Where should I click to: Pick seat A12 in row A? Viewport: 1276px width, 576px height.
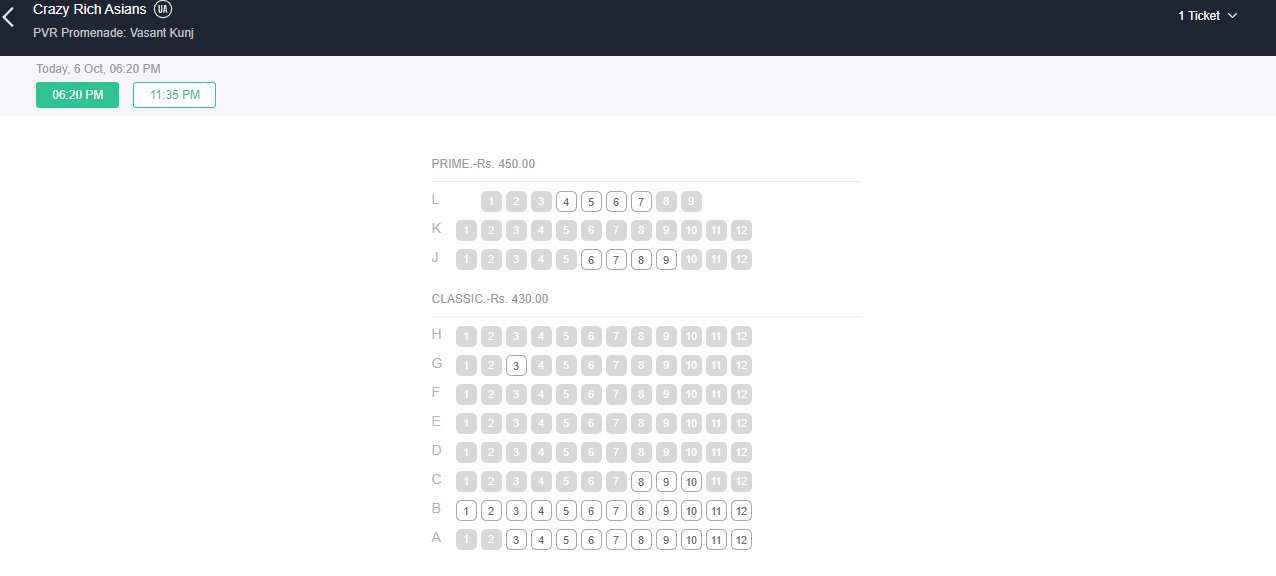[x=741, y=539]
